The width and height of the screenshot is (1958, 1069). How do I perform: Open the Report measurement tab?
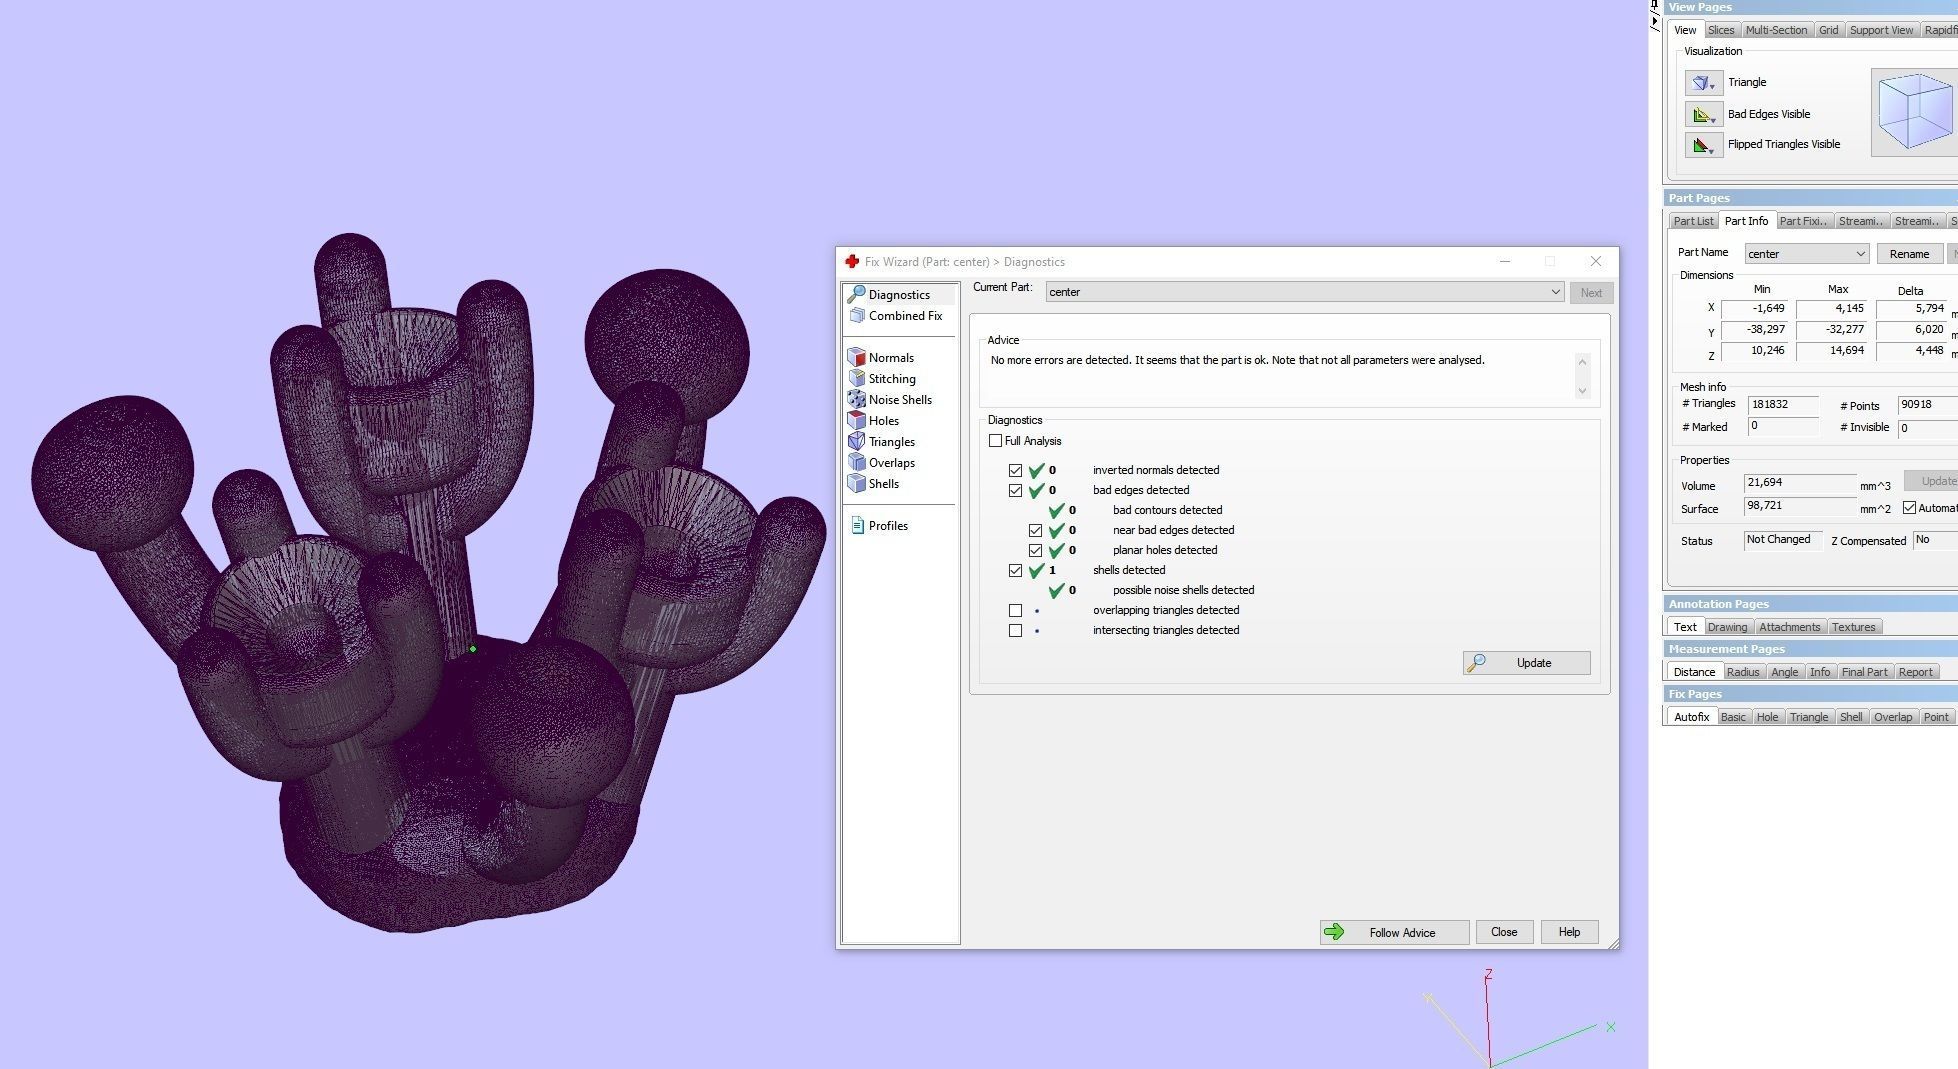pyautogui.click(x=1915, y=672)
